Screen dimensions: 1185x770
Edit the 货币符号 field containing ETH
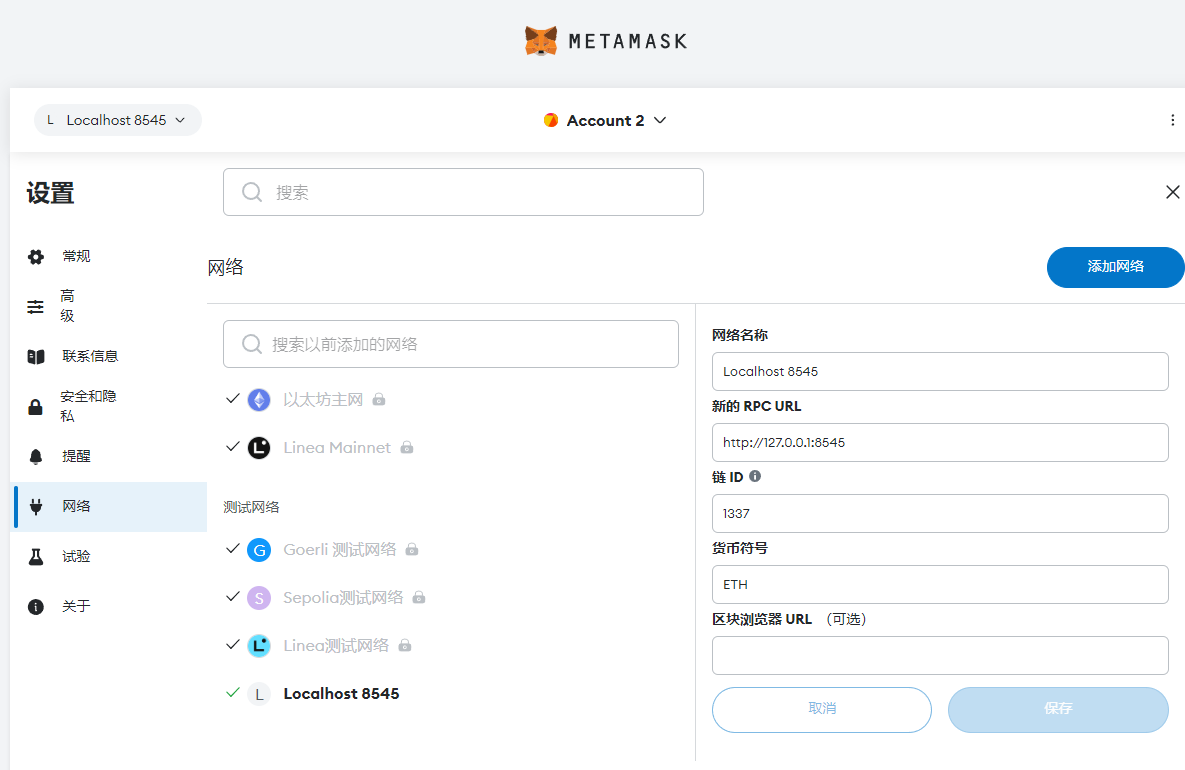(940, 585)
